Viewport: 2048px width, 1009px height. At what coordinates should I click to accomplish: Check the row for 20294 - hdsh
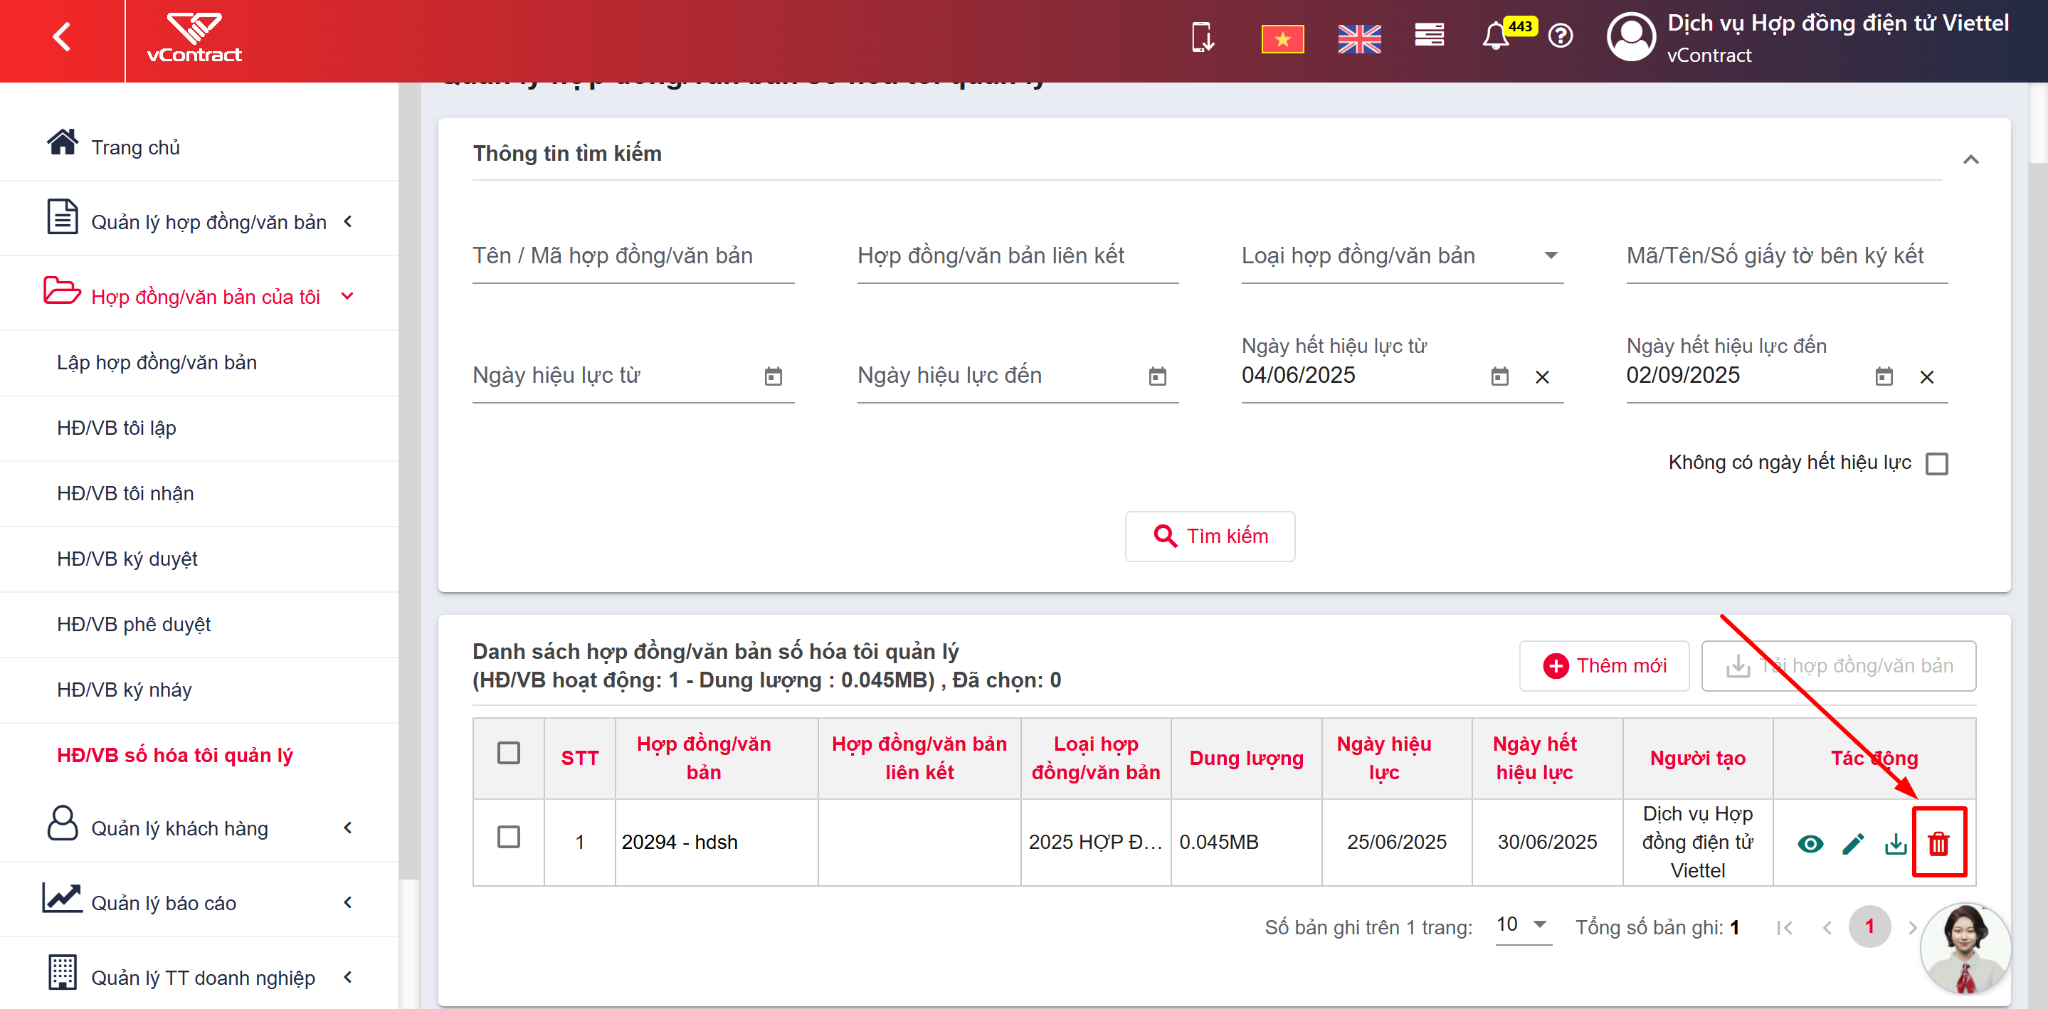click(x=509, y=837)
